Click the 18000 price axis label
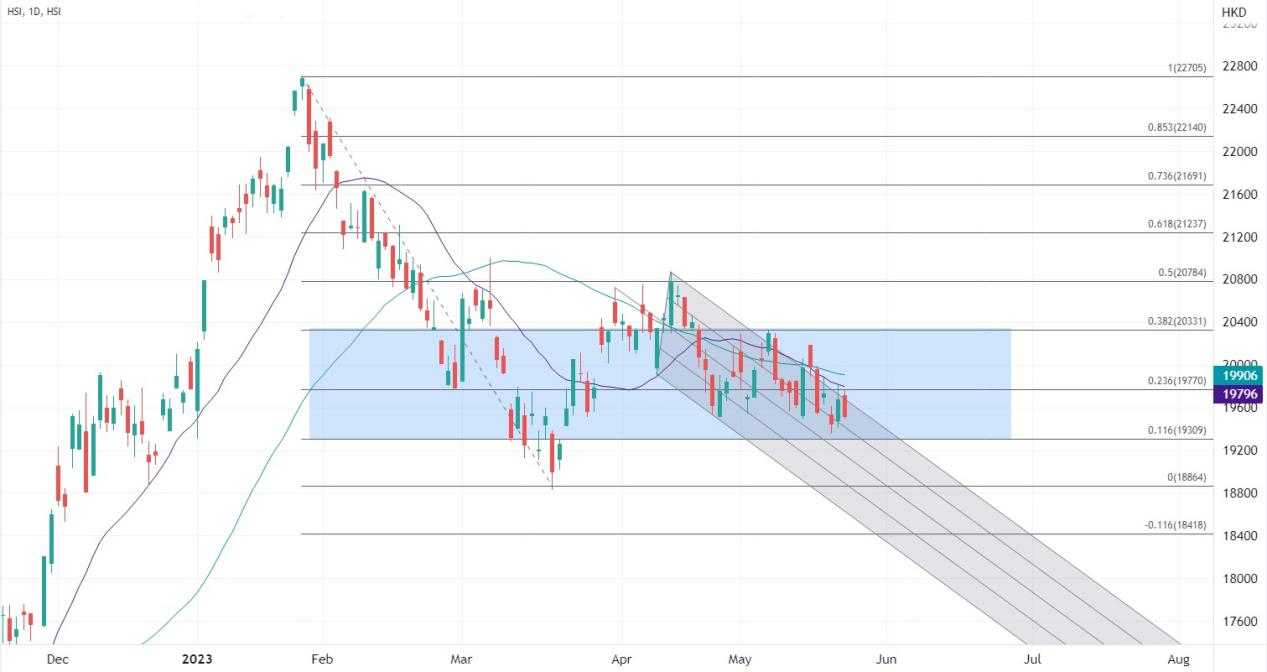Image resolution: width=1267 pixels, height=672 pixels. coord(1239,578)
